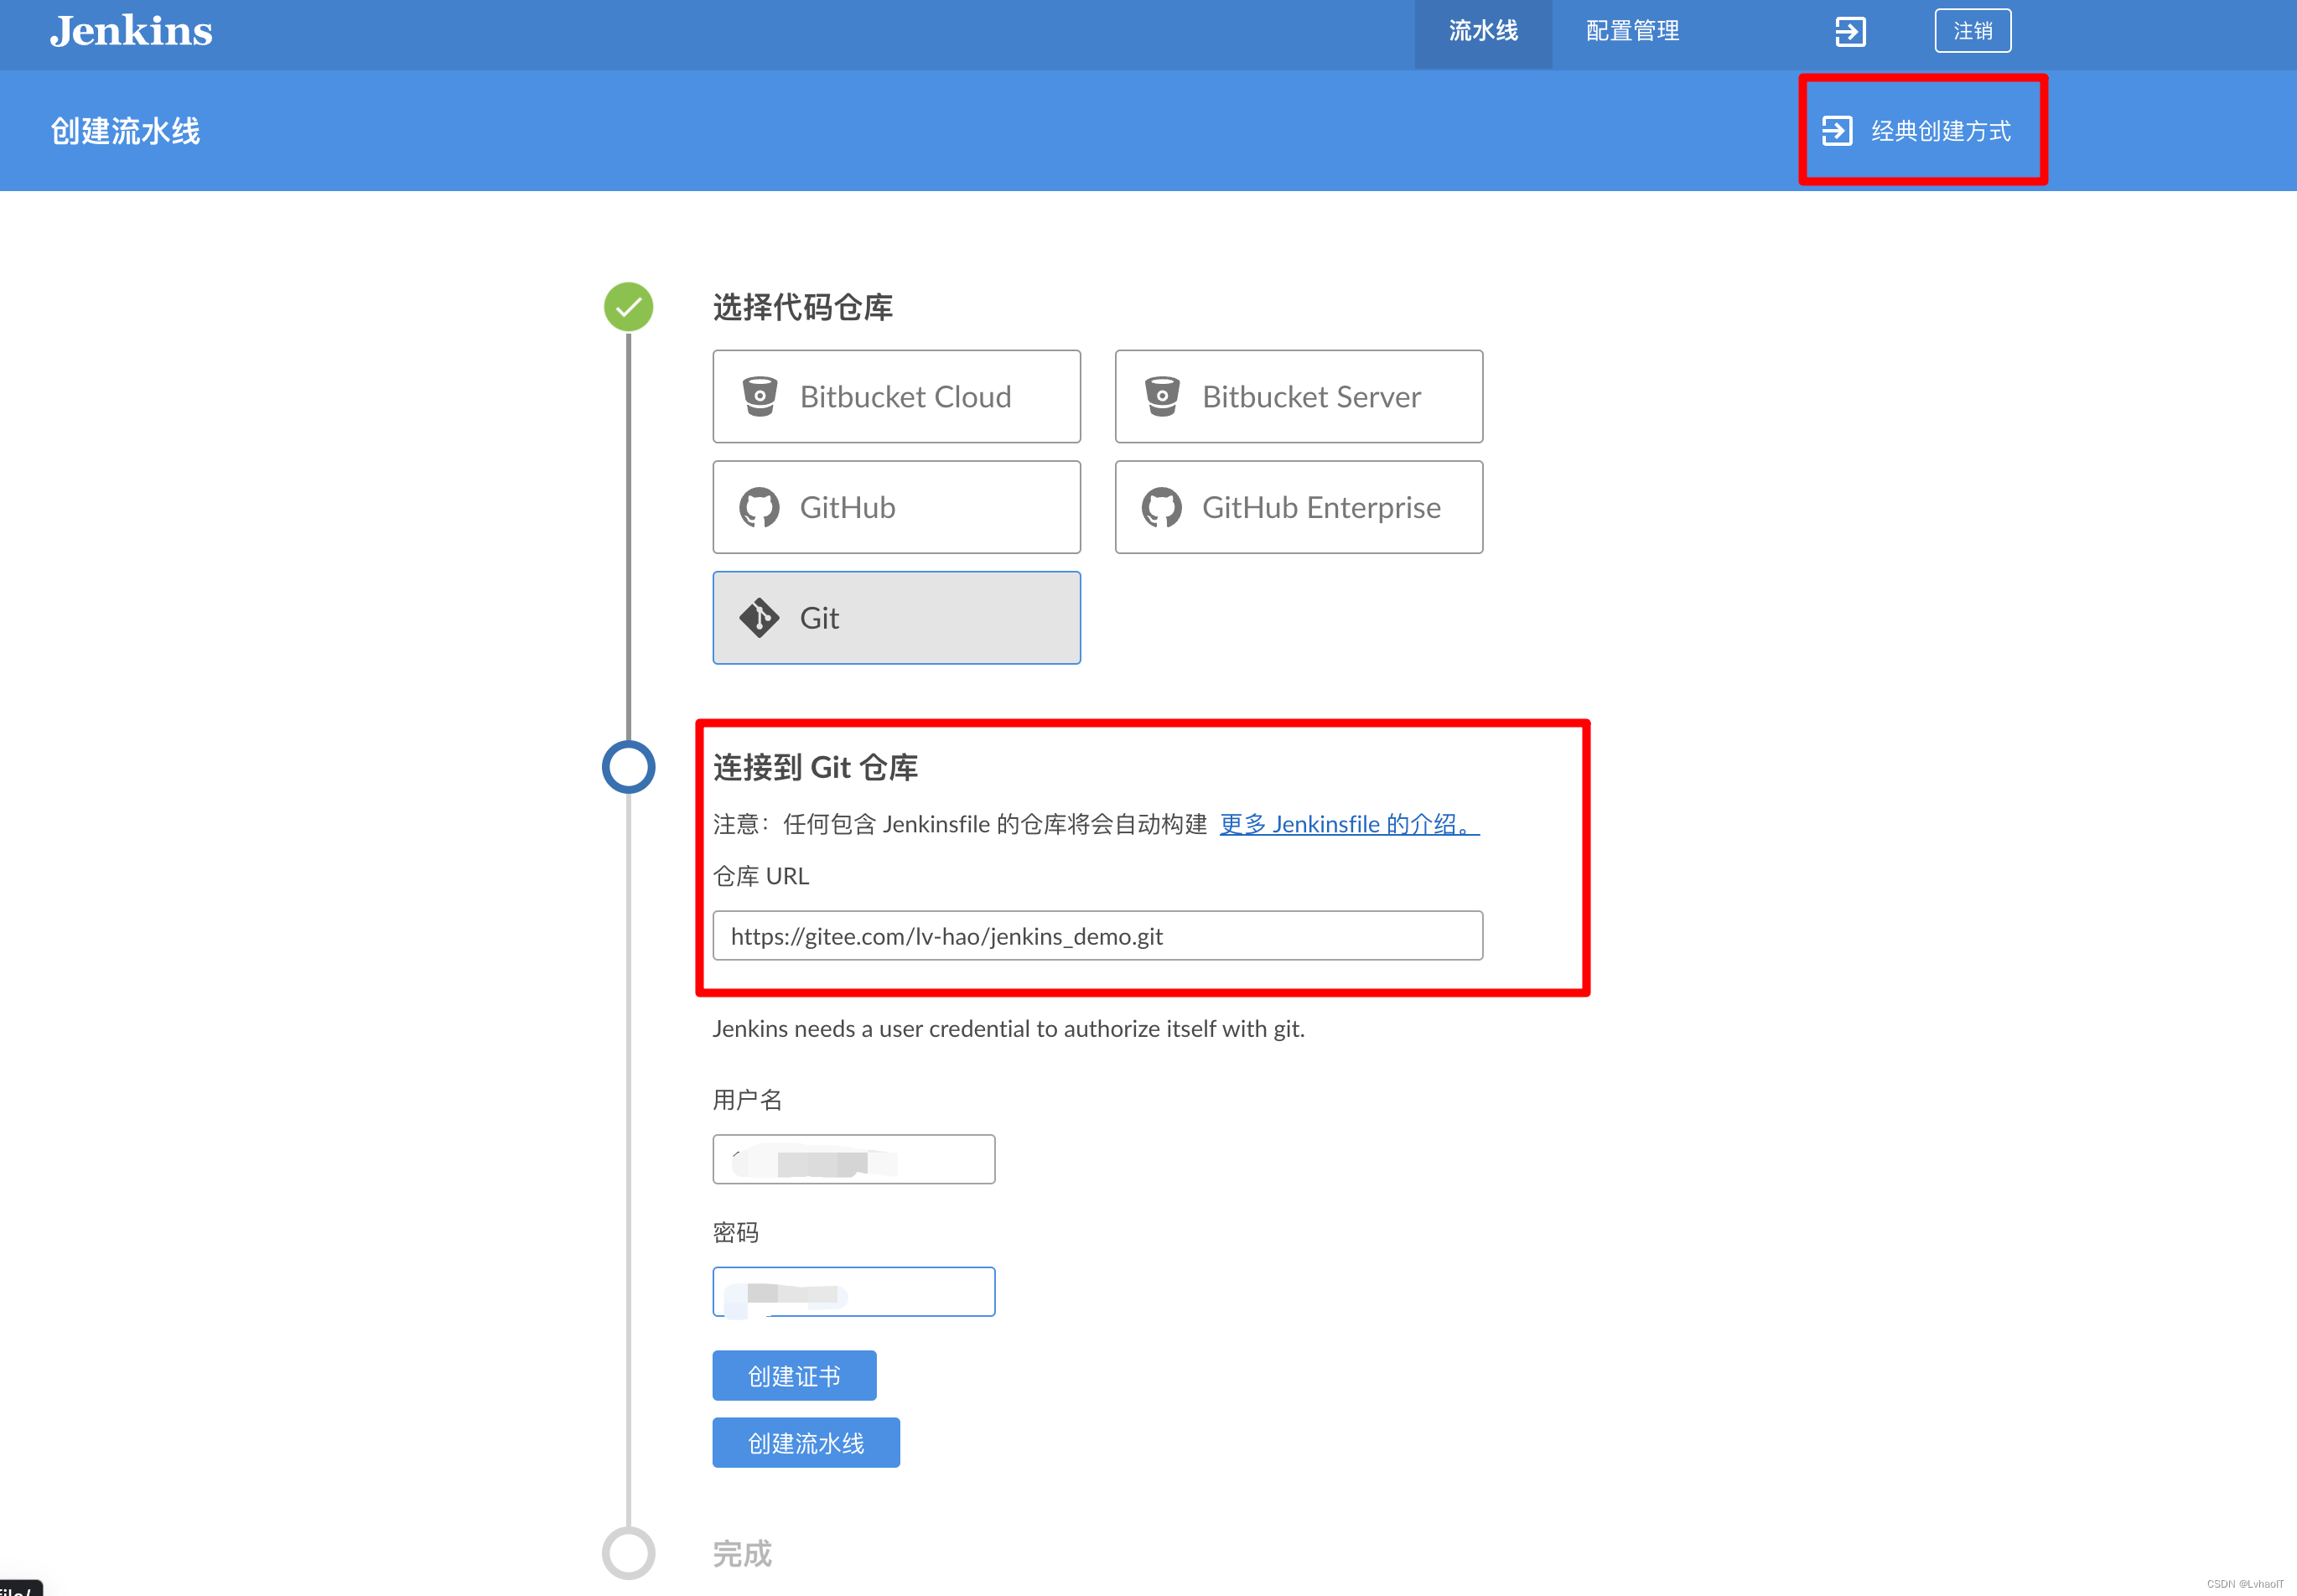
Task: Click the grey 完成 step circle
Action: [628, 1553]
